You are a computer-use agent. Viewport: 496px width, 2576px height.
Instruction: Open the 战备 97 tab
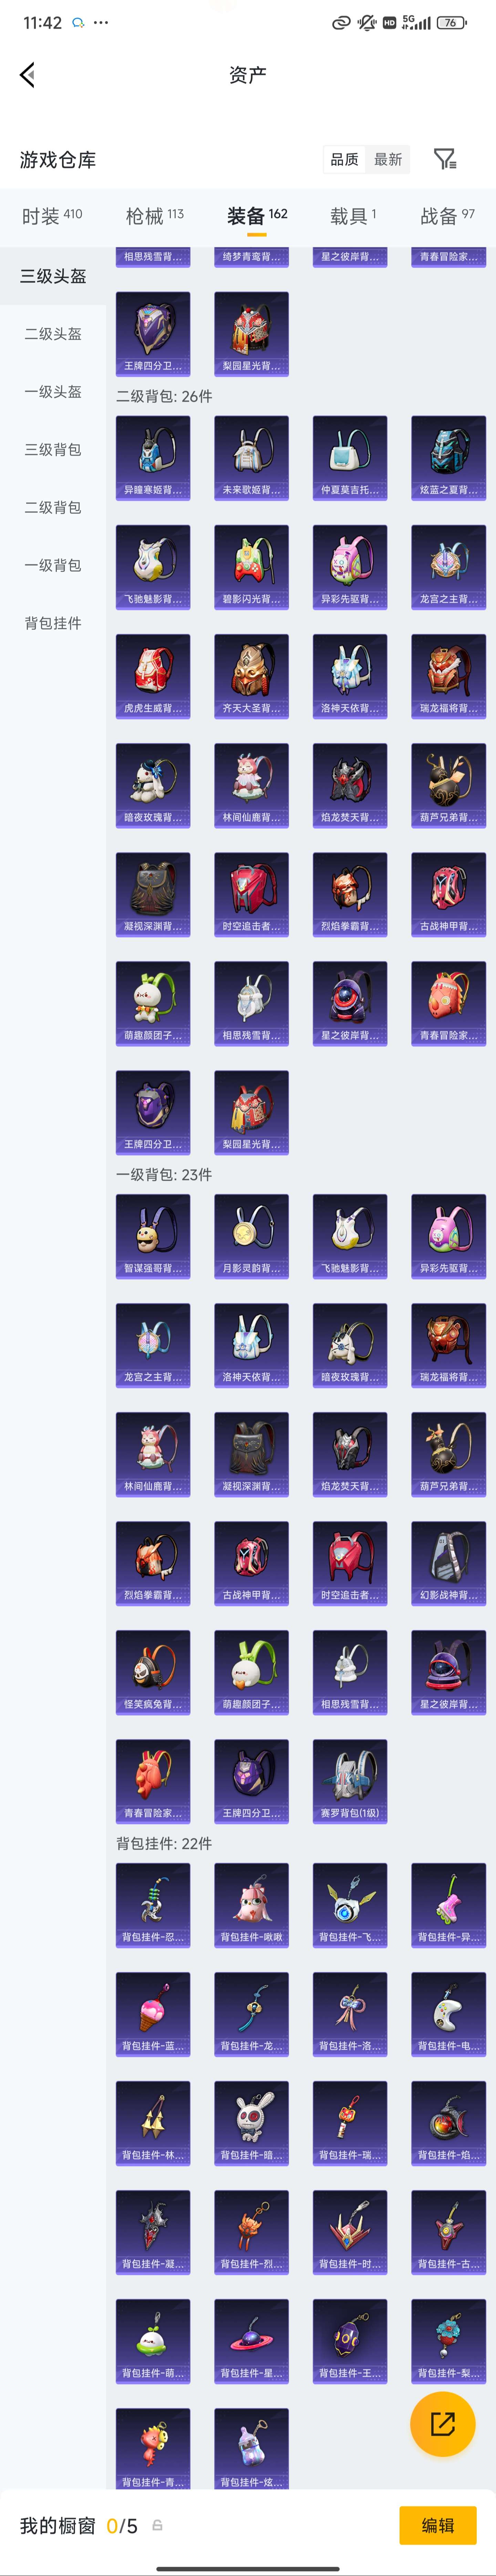[447, 216]
